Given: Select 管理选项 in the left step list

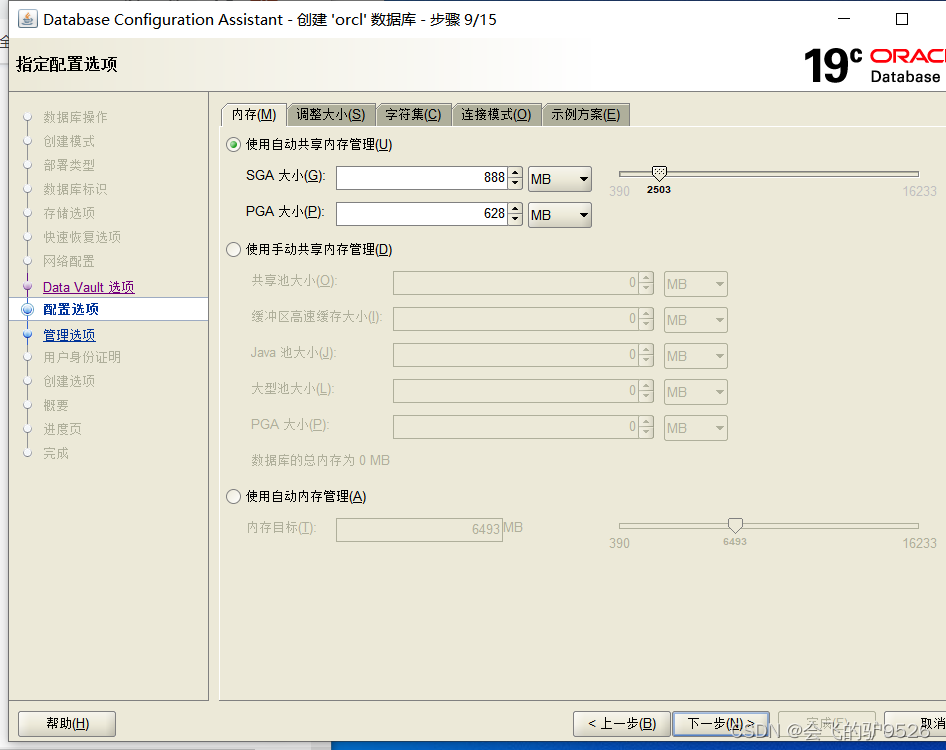Looking at the screenshot, I should click(x=68, y=334).
